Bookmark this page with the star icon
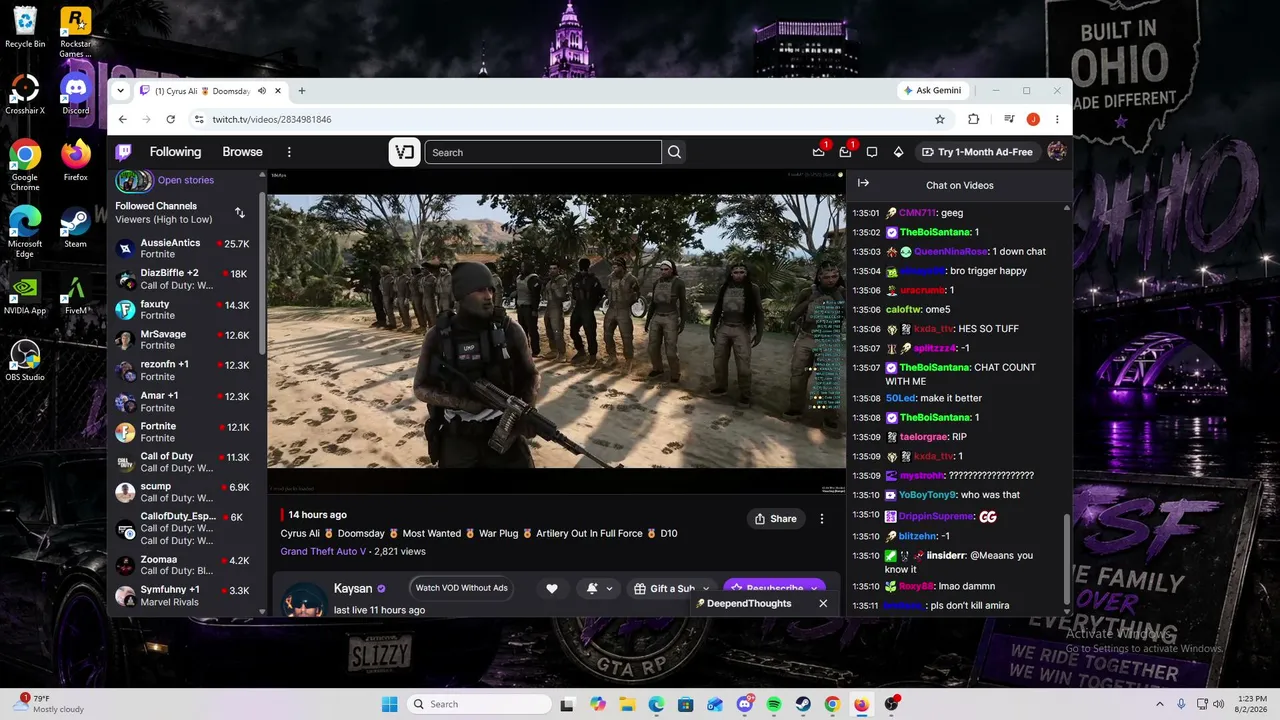Viewport: 1280px width, 720px height. point(940,119)
